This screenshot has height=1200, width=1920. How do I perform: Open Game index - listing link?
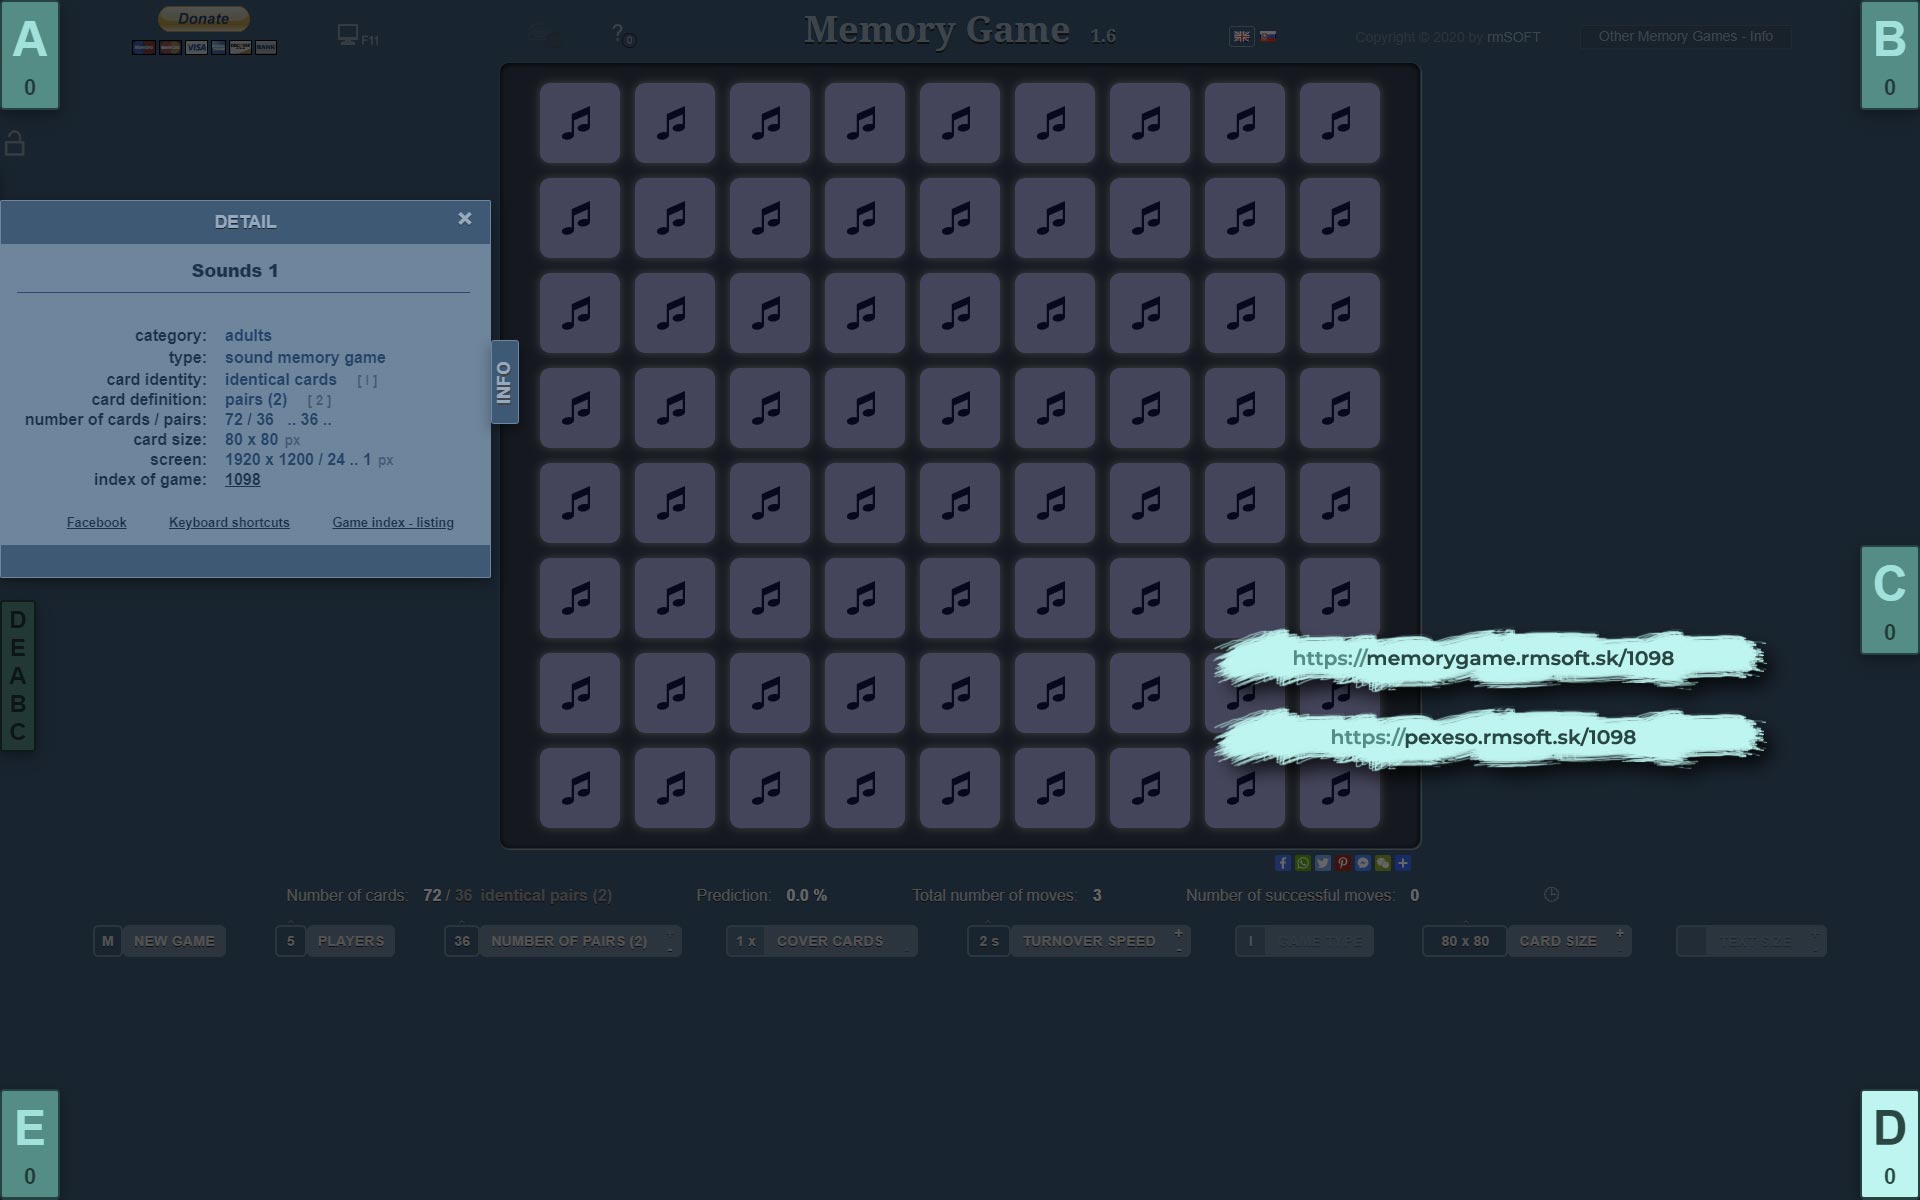(x=393, y=523)
